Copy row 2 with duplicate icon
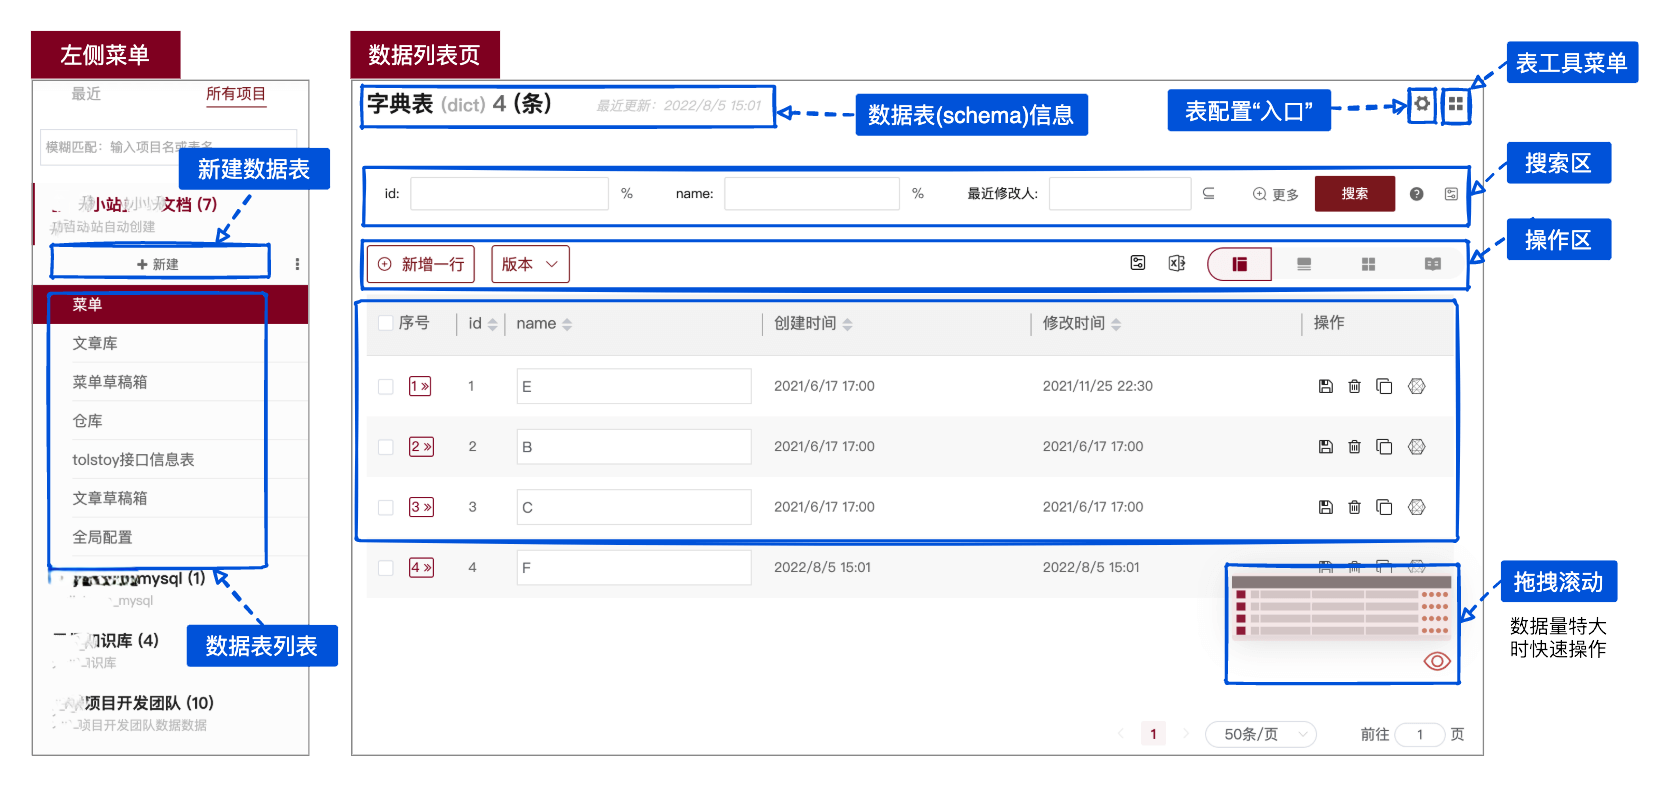Image resolution: width=1670 pixels, height=786 pixels. point(1384,447)
